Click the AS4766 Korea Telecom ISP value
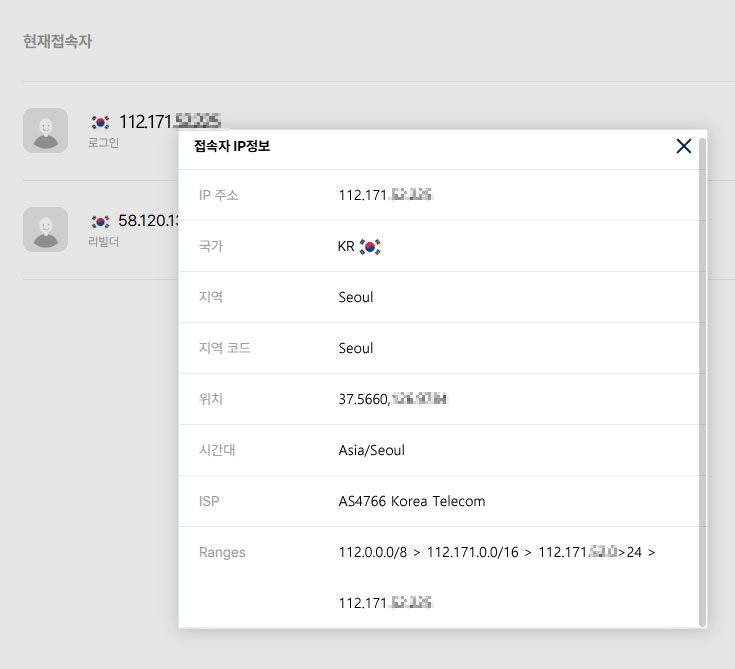This screenshot has height=669, width=735. coord(412,501)
